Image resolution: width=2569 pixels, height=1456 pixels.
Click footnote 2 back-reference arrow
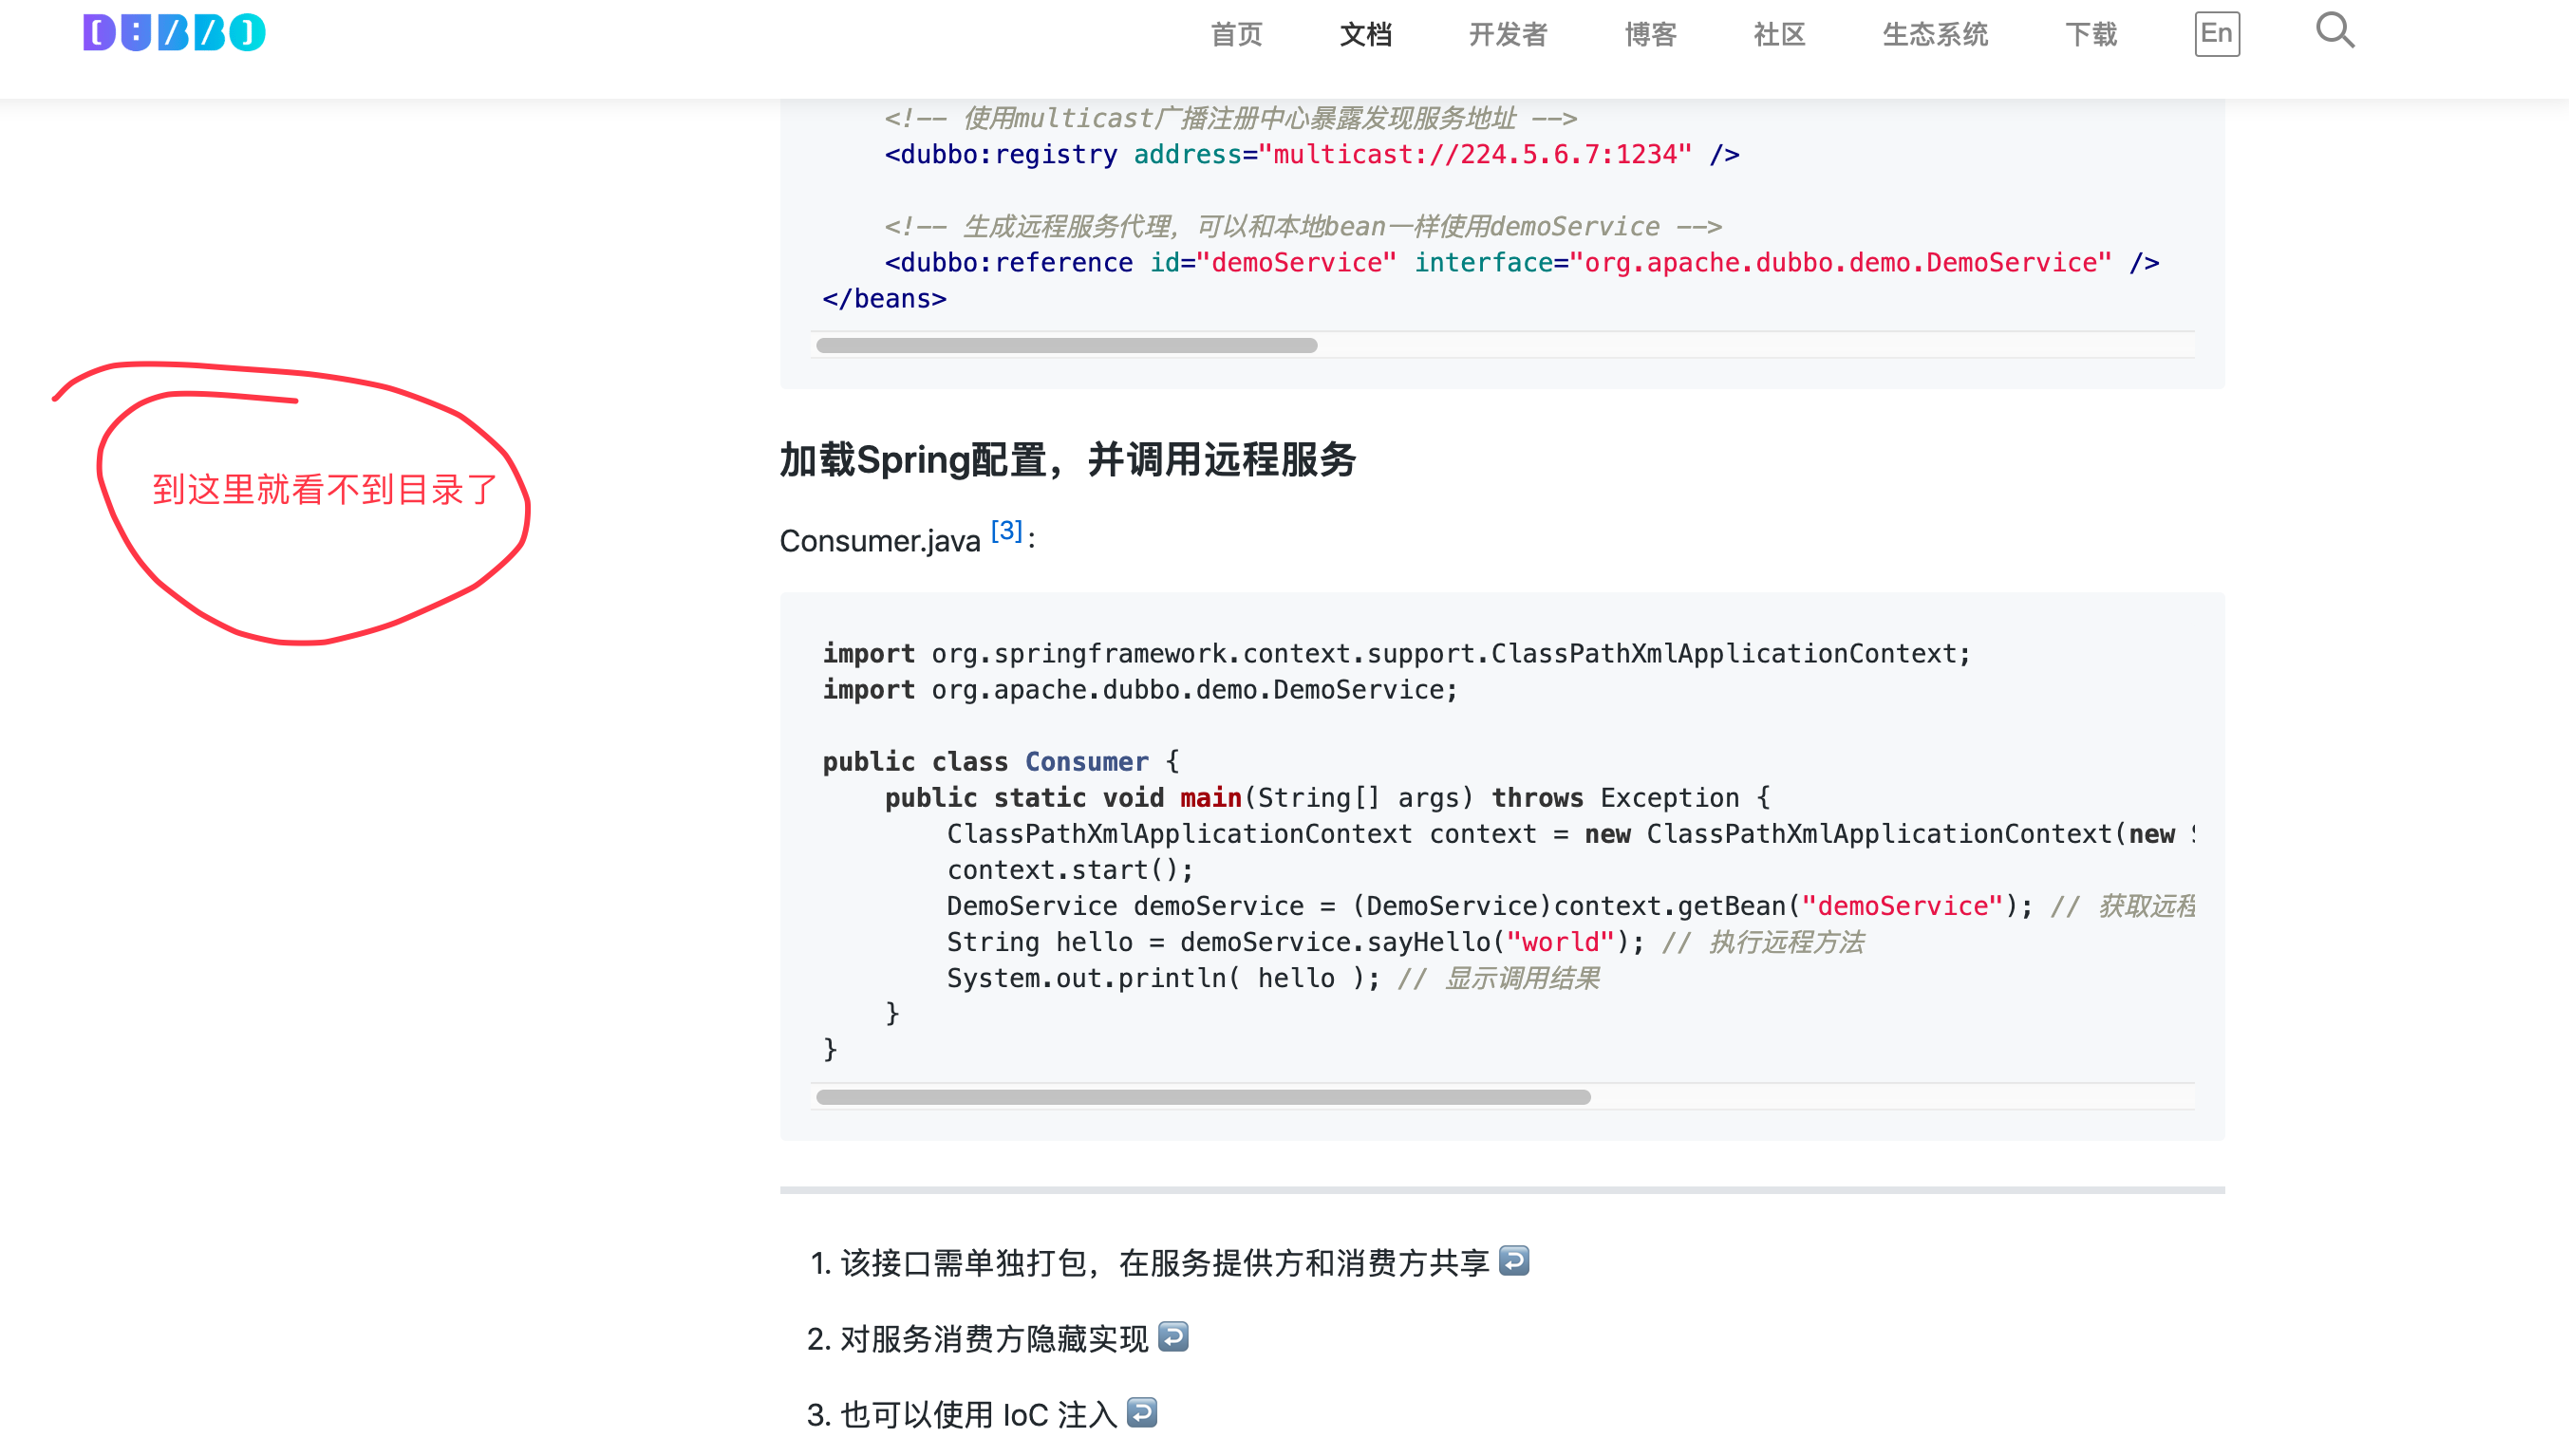tap(1172, 1337)
